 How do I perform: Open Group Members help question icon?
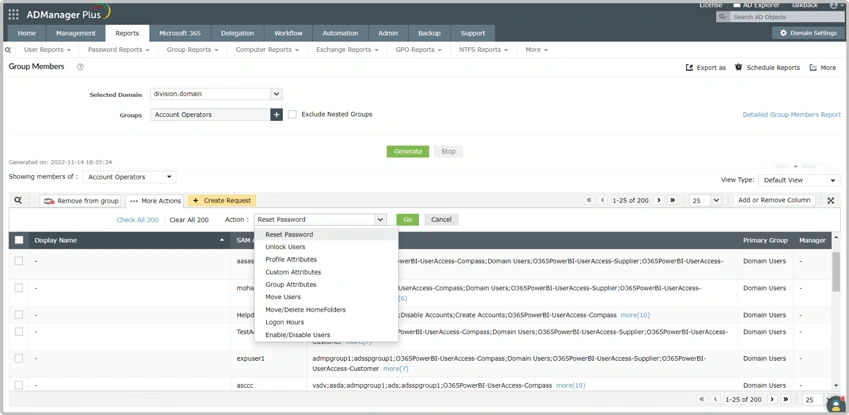[x=80, y=67]
